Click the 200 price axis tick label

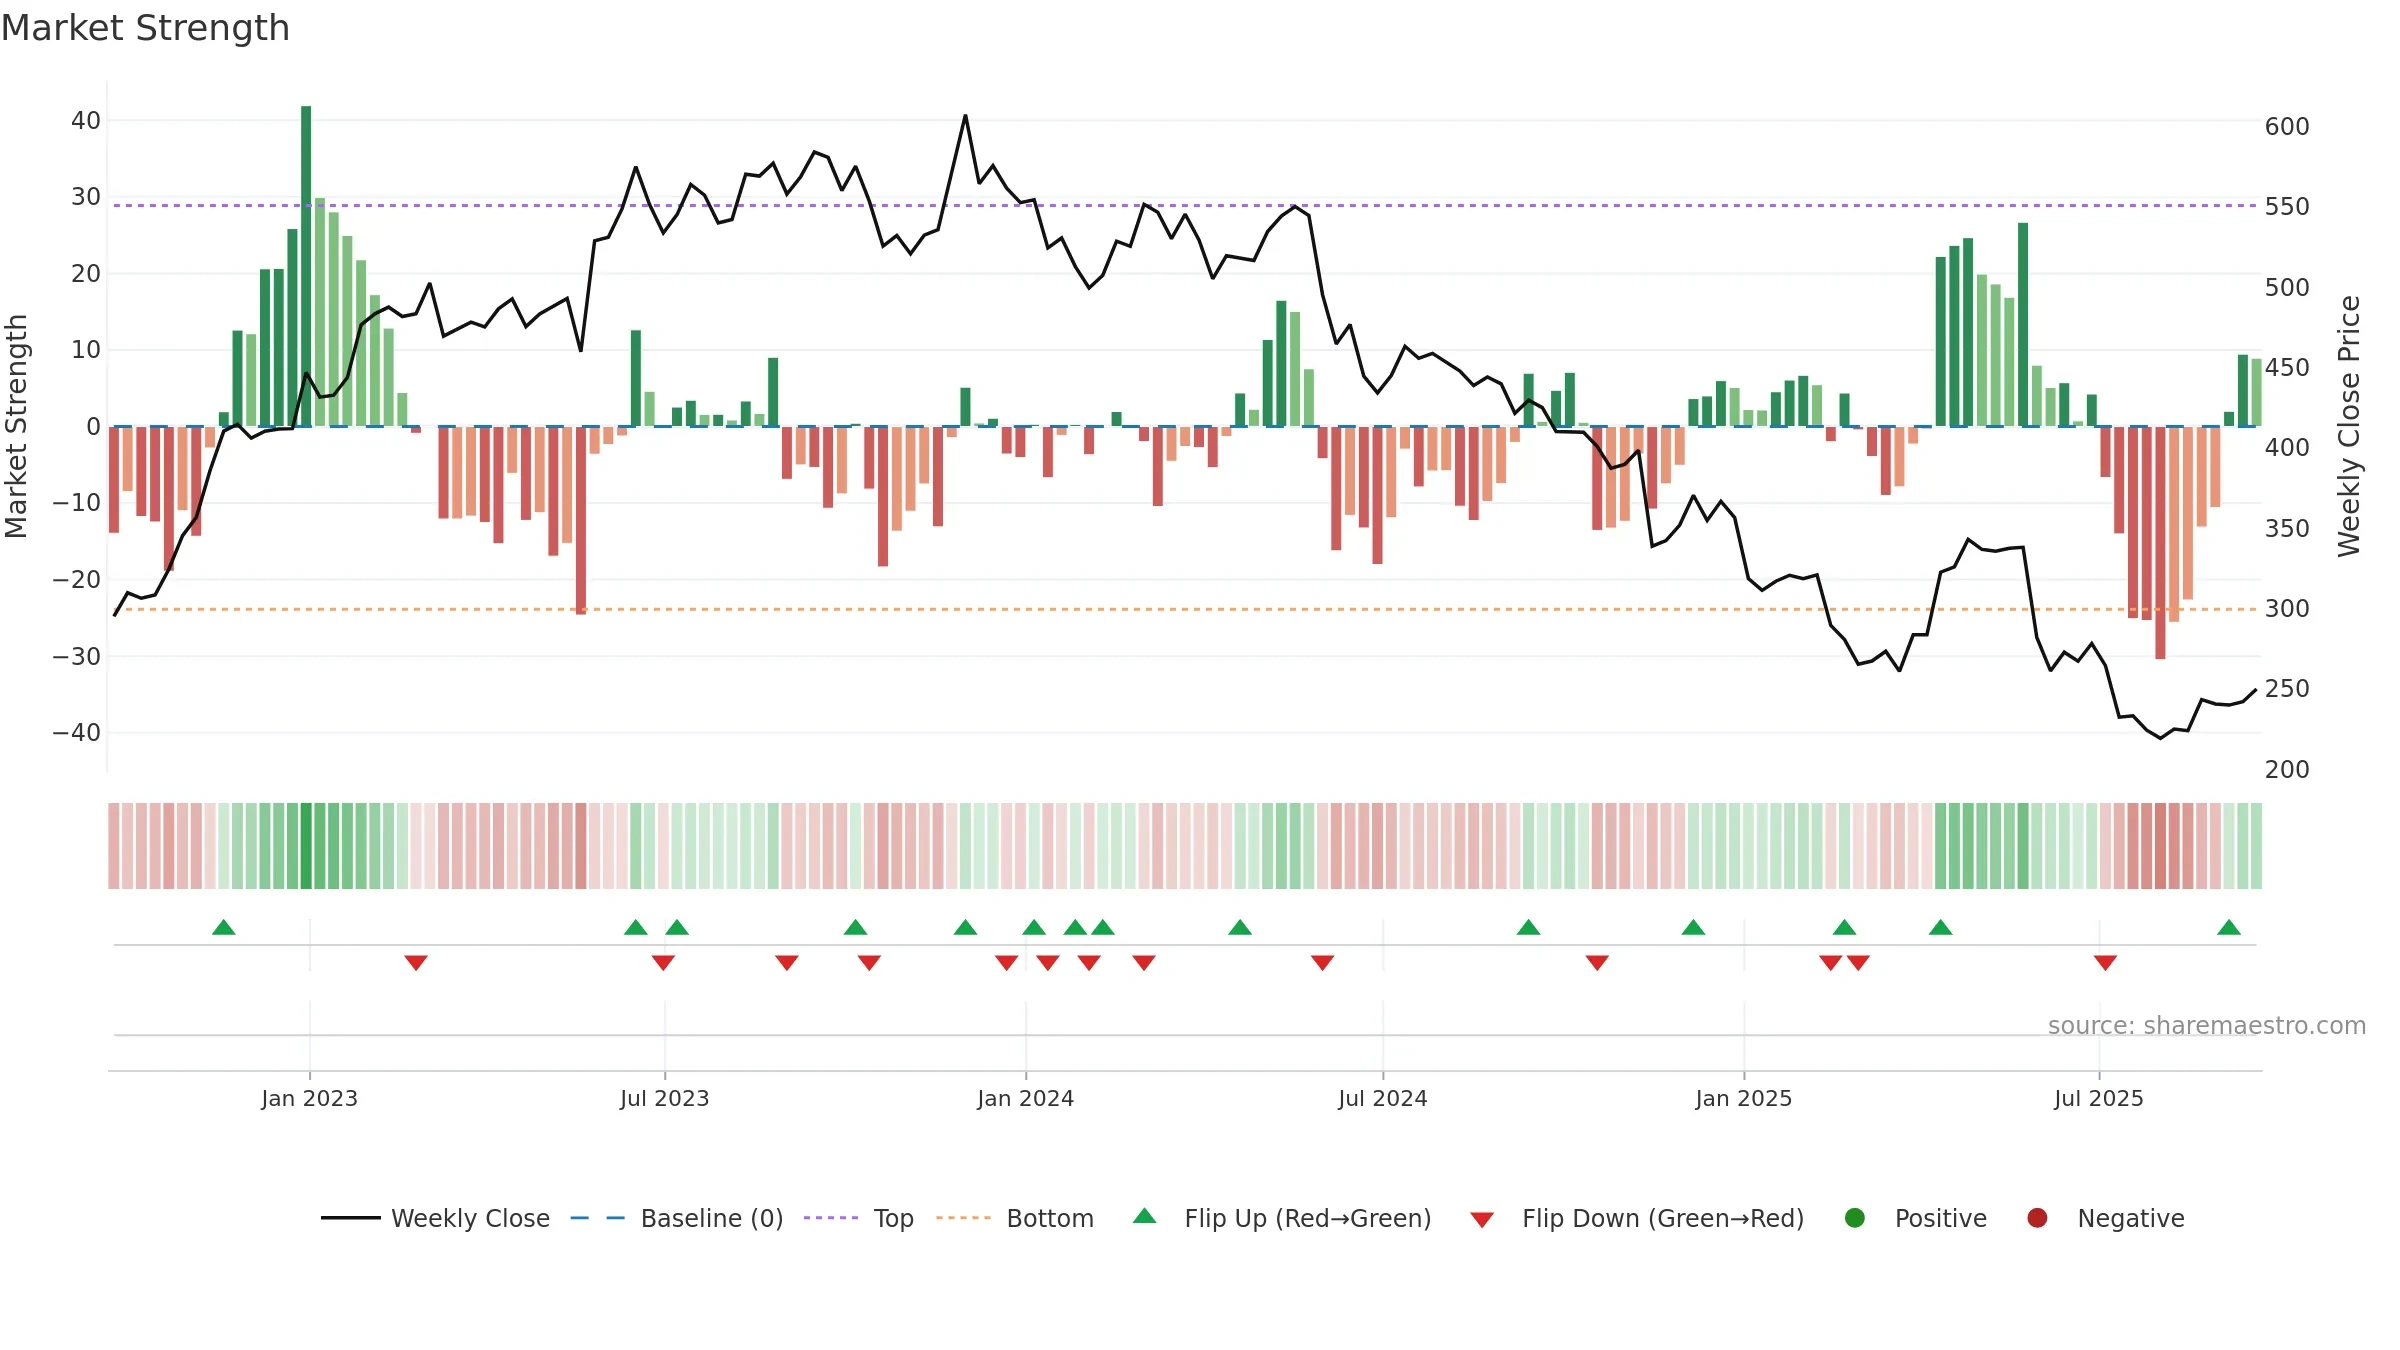pyautogui.click(x=2287, y=770)
